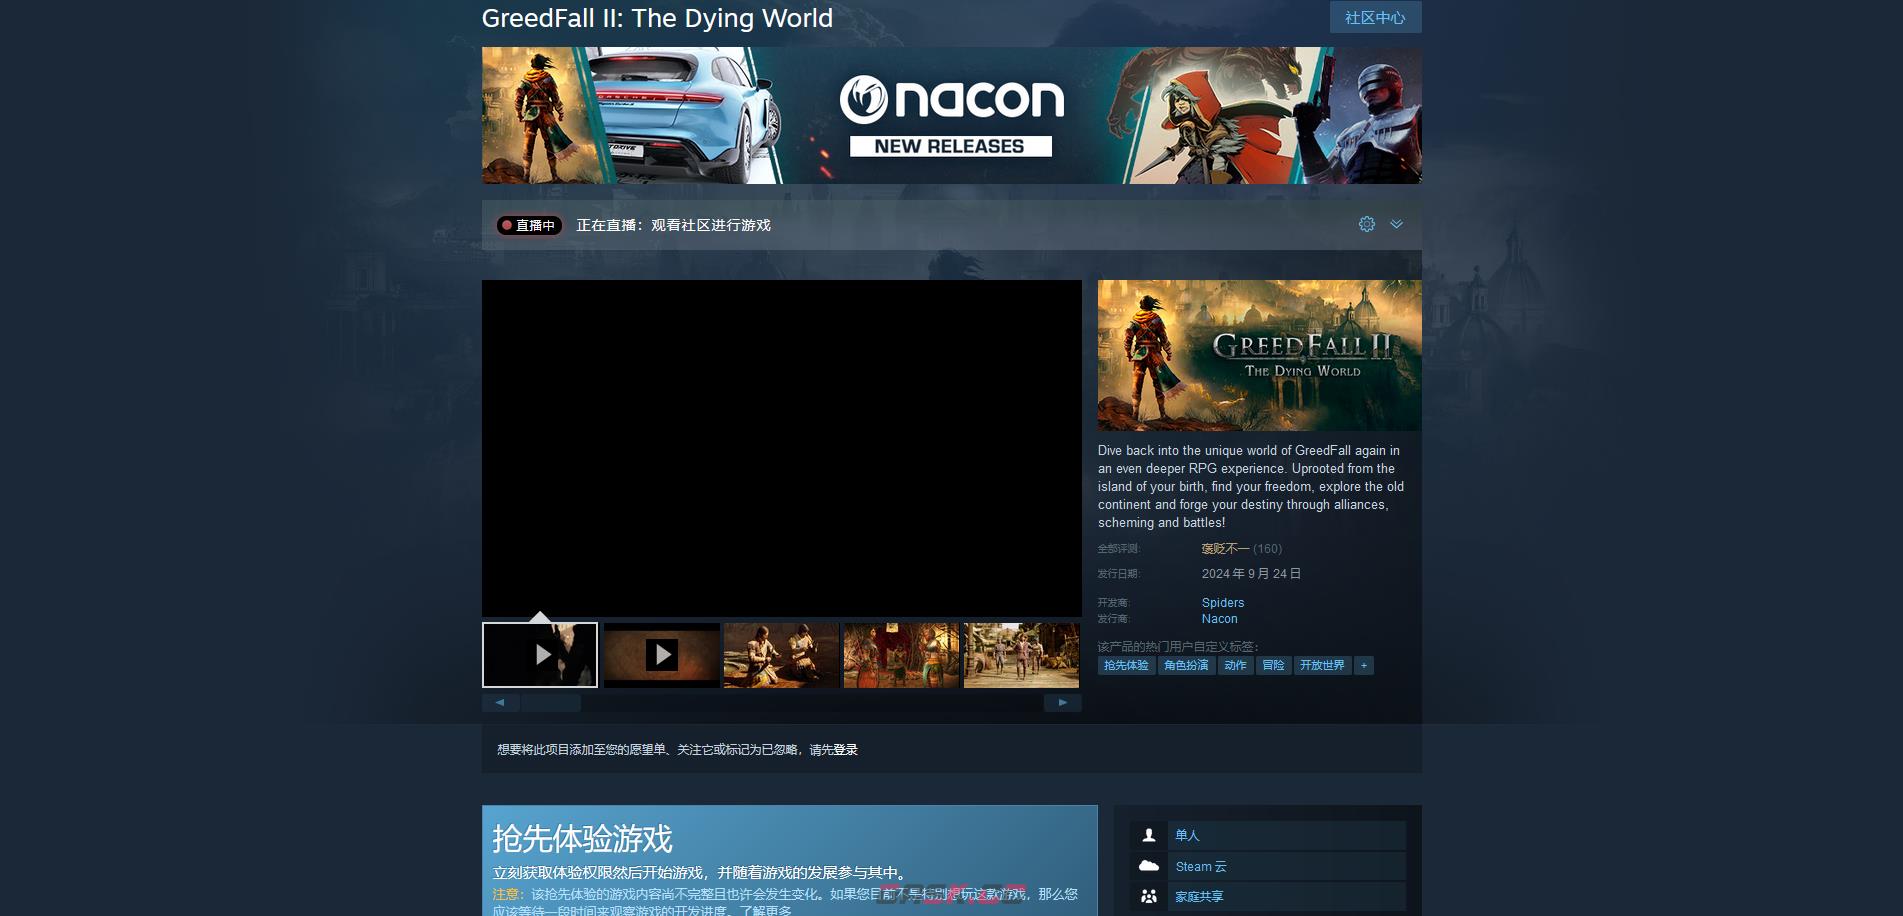Open the GreedFall II capsule header image
The width and height of the screenshot is (1903, 916).
click(1260, 355)
